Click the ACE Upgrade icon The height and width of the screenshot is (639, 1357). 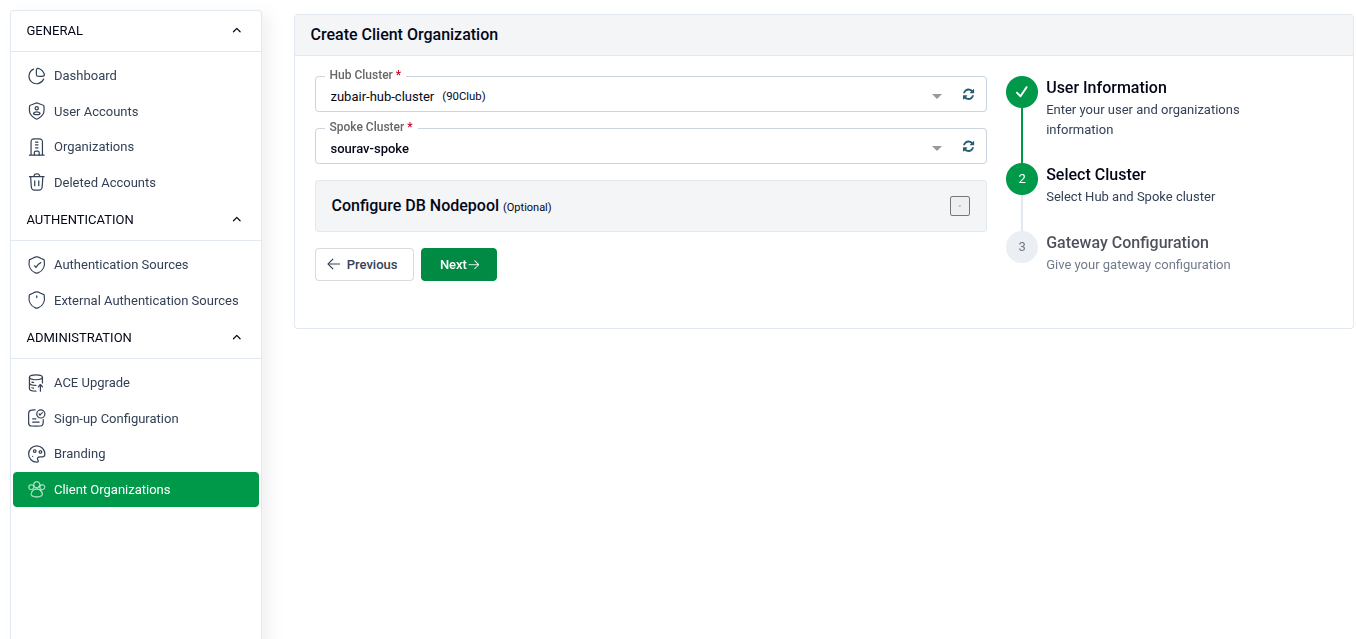(36, 382)
